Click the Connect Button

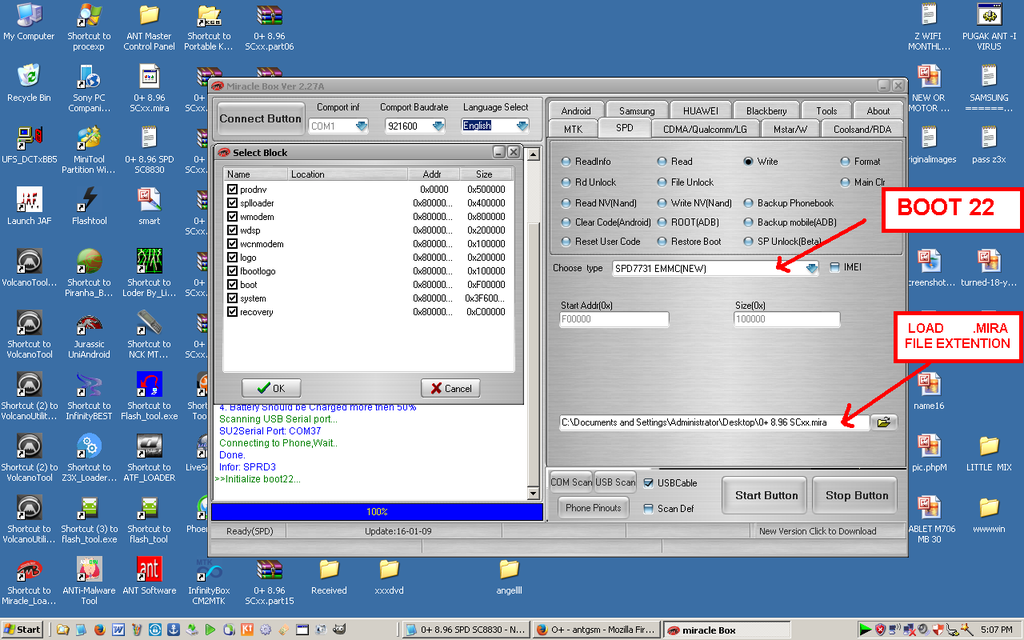[261, 119]
